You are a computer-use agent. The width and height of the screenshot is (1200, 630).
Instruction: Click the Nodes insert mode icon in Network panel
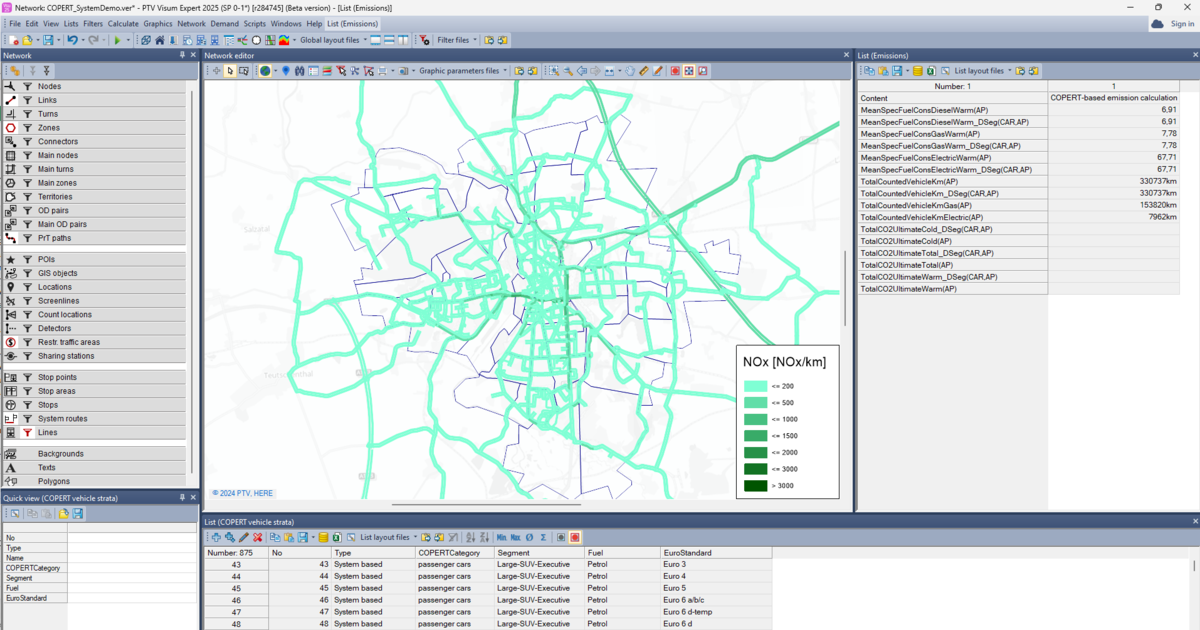click(x=11, y=86)
